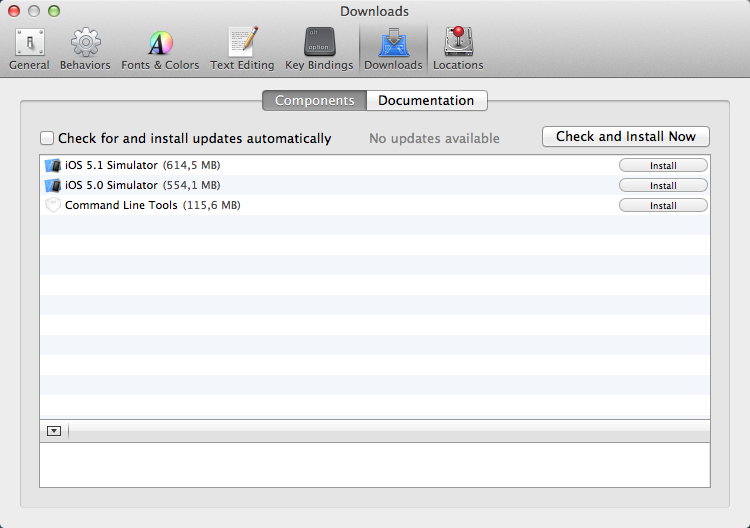Click the iOS 5.1 Simulator icon
750x528 pixels.
(x=53, y=165)
